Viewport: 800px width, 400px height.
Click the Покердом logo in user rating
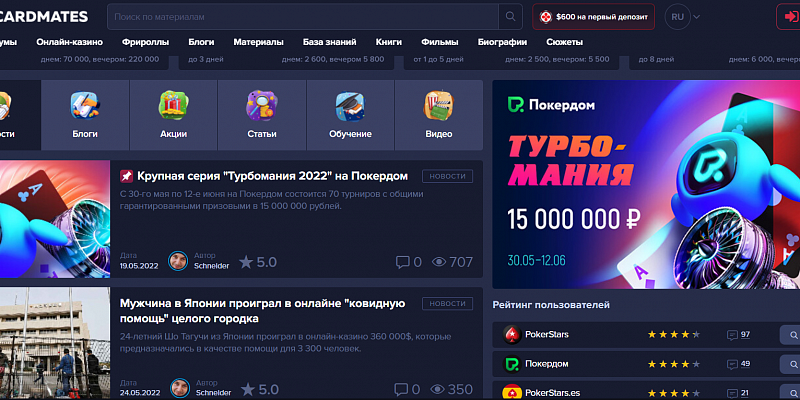[511, 364]
